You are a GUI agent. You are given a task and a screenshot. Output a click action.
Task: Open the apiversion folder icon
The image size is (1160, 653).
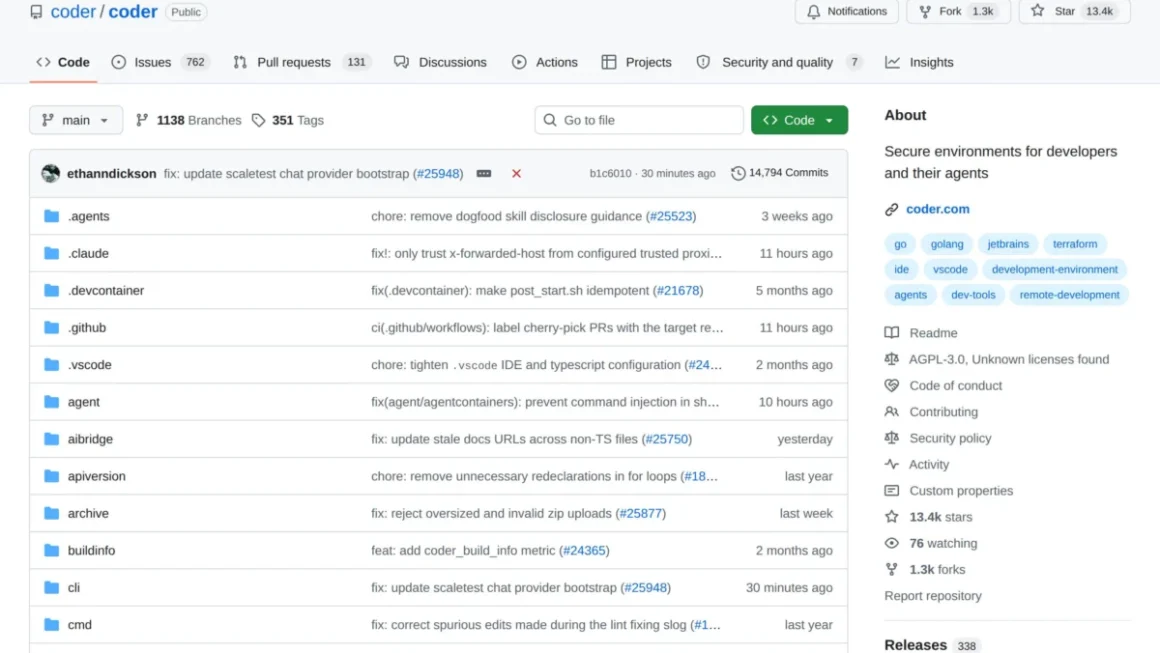pos(51,476)
